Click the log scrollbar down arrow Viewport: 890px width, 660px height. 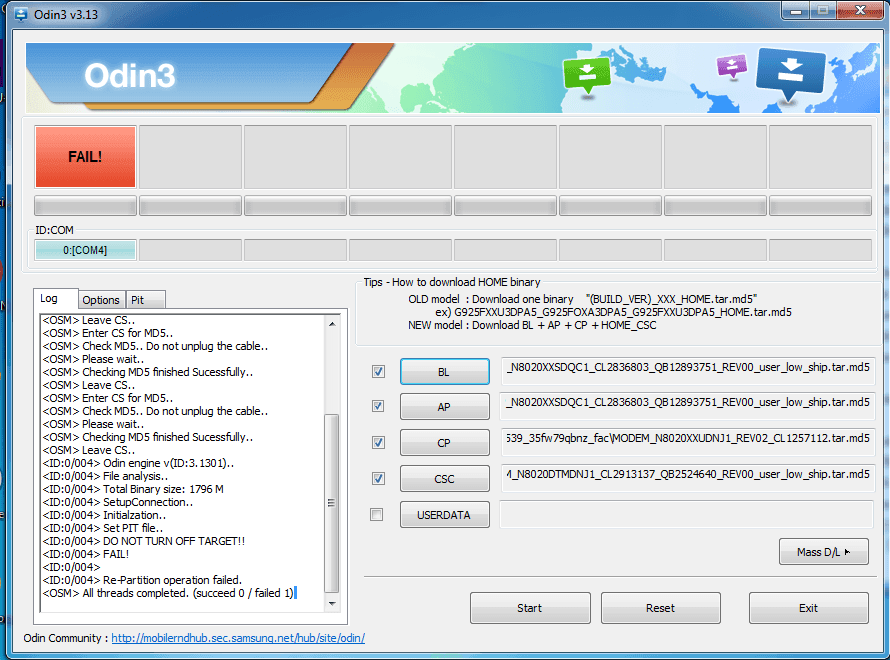click(x=332, y=603)
